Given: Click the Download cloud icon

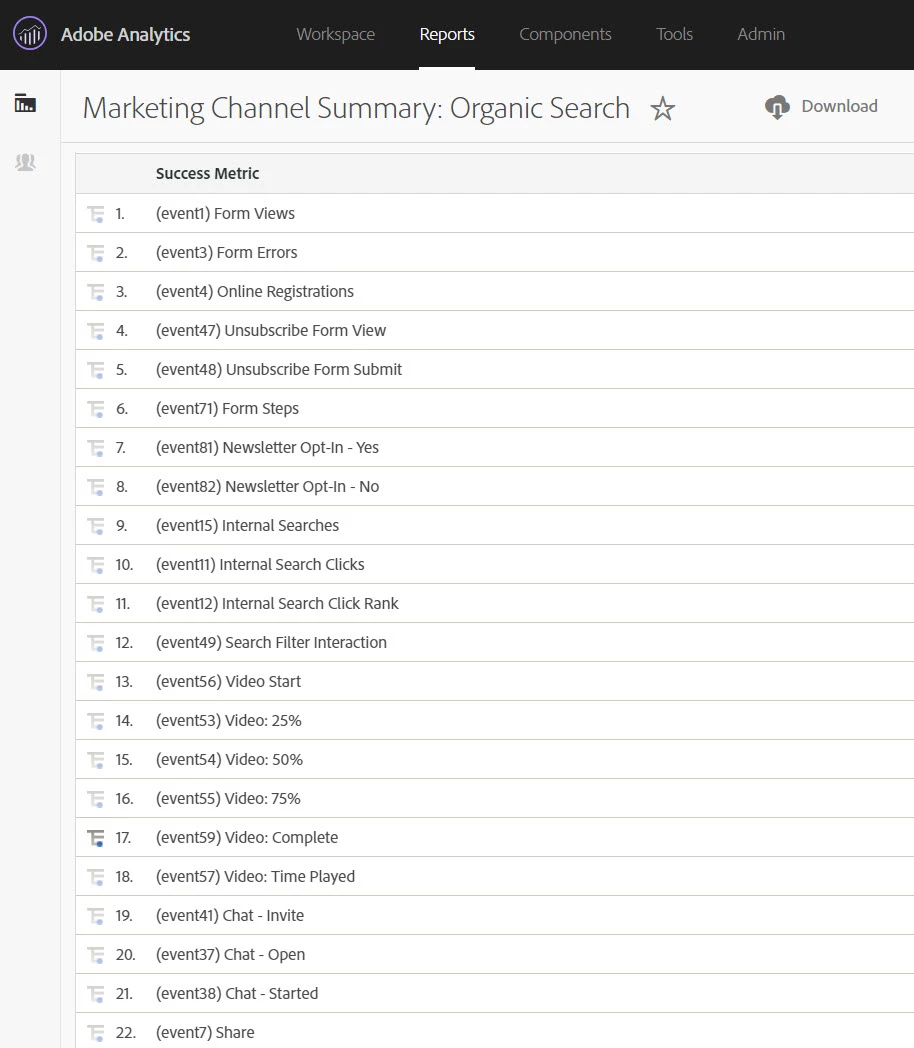Looking at the screenshot, I should click(777, 107).
